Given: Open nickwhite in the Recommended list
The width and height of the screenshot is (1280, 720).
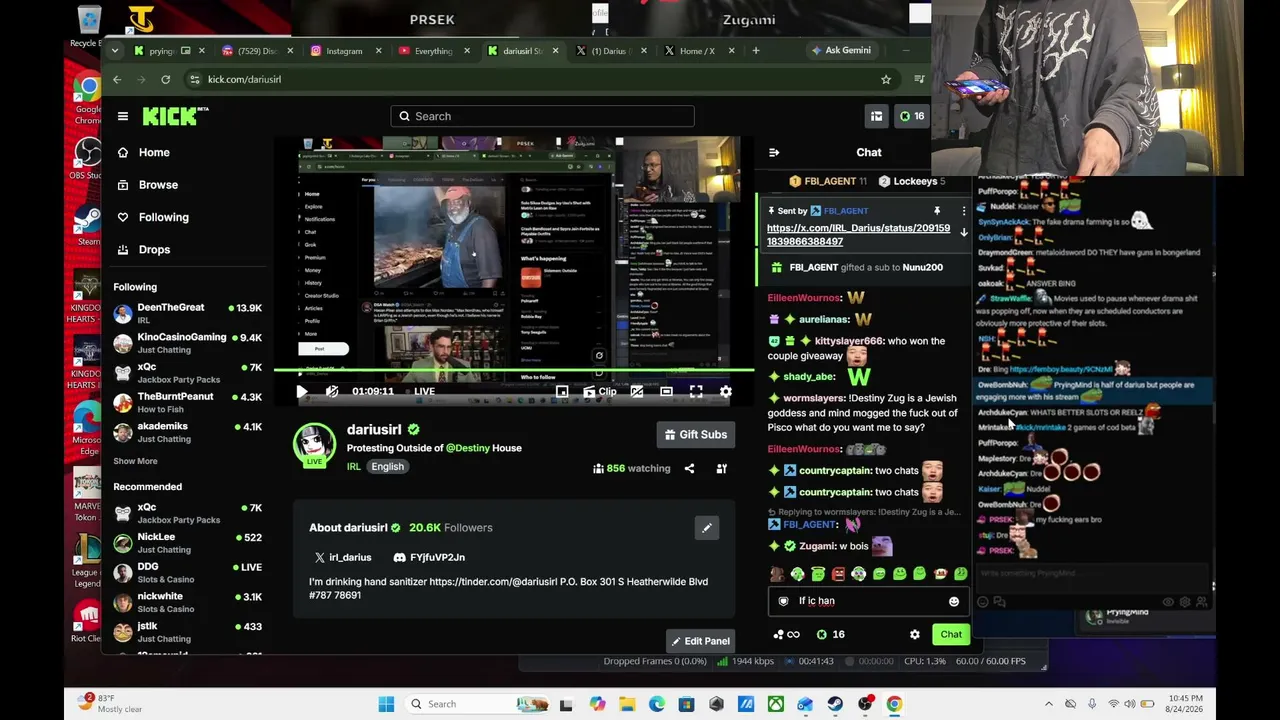Looking at the screenshot, I should click(x=188, y=602).
